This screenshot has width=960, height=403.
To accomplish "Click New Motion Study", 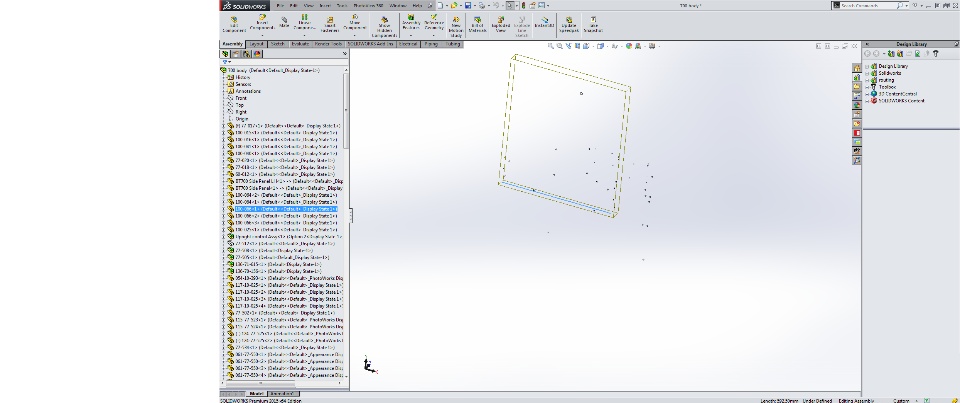I will [x=456, y=27].
